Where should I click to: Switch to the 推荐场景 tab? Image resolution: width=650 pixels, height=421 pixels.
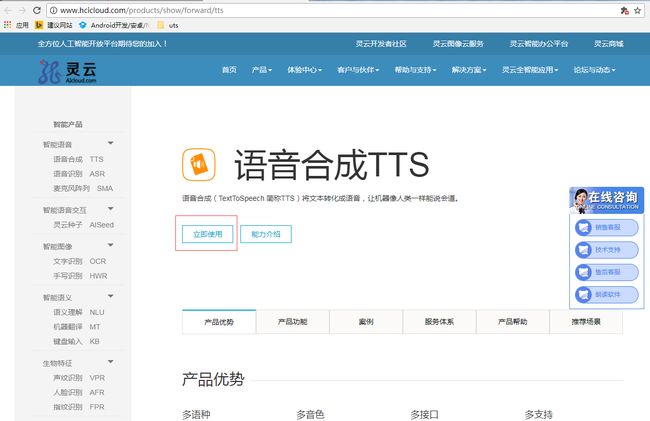586,322
